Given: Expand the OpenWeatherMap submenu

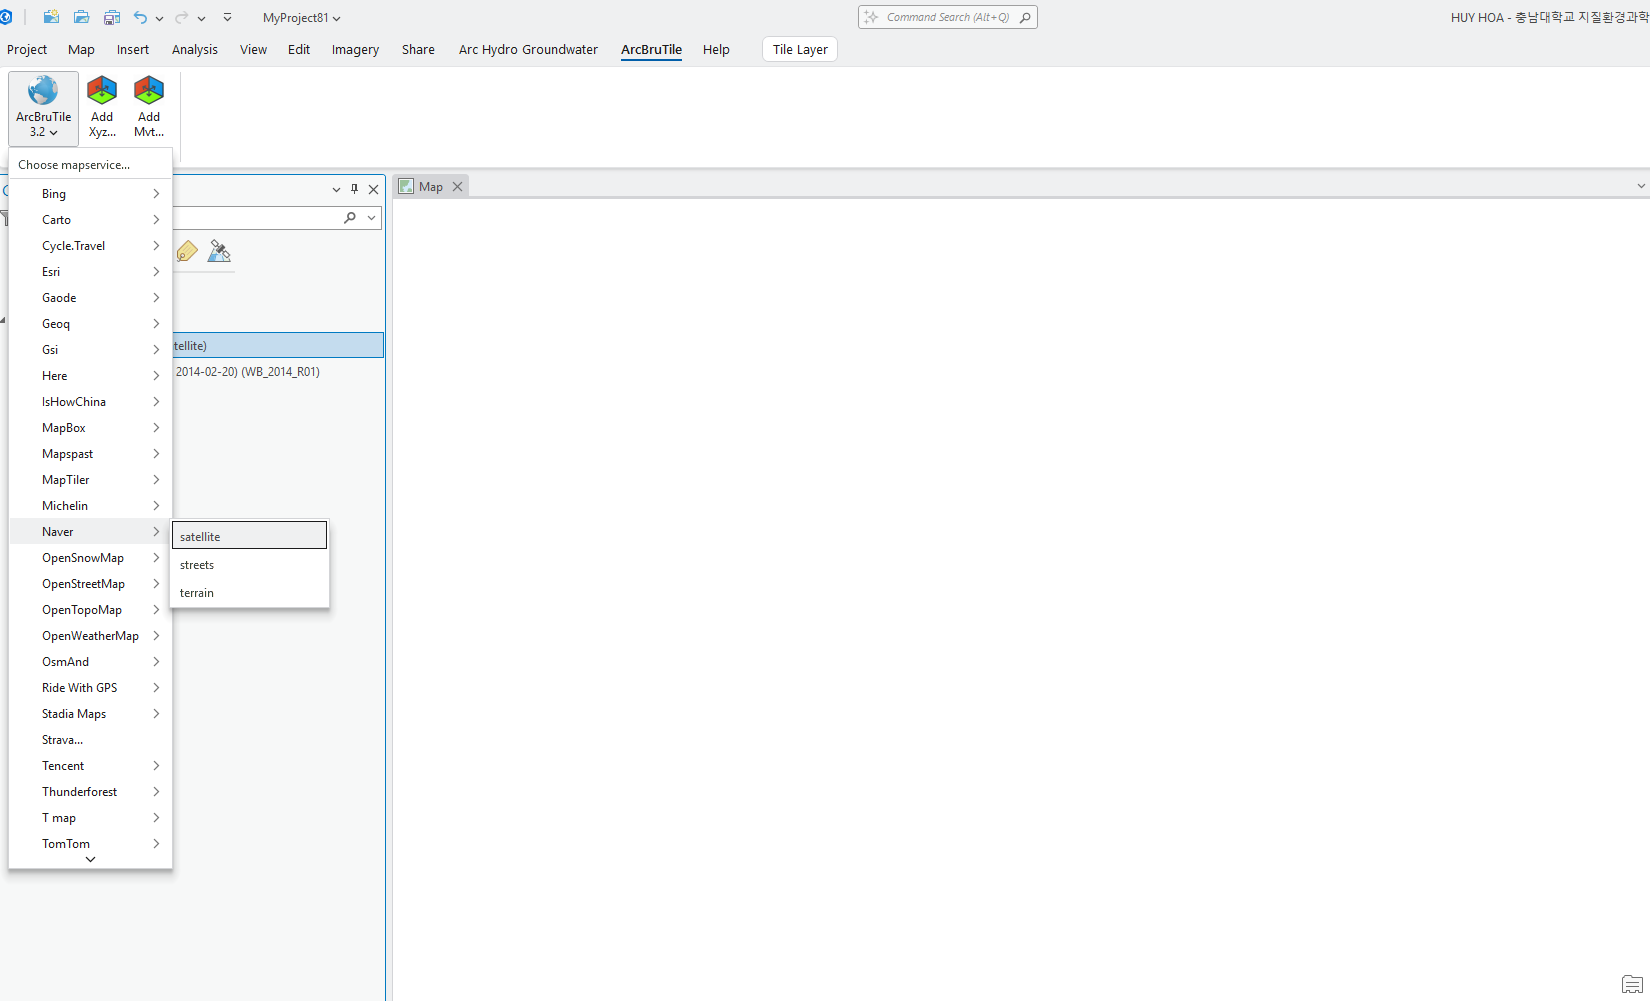Looking at the screenshot, I should pos(90,636).
